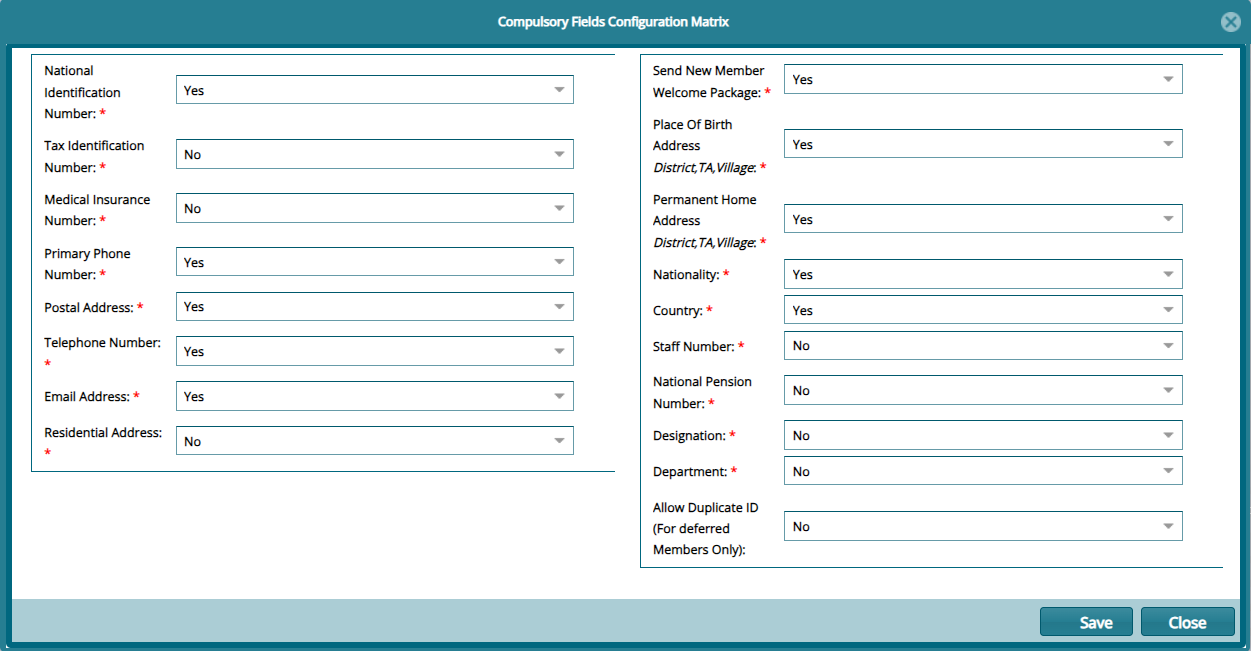This screenshot has width=1251, height=651.
Task: Expand the Place Of Birth Address options
Action: point(1166,143)
